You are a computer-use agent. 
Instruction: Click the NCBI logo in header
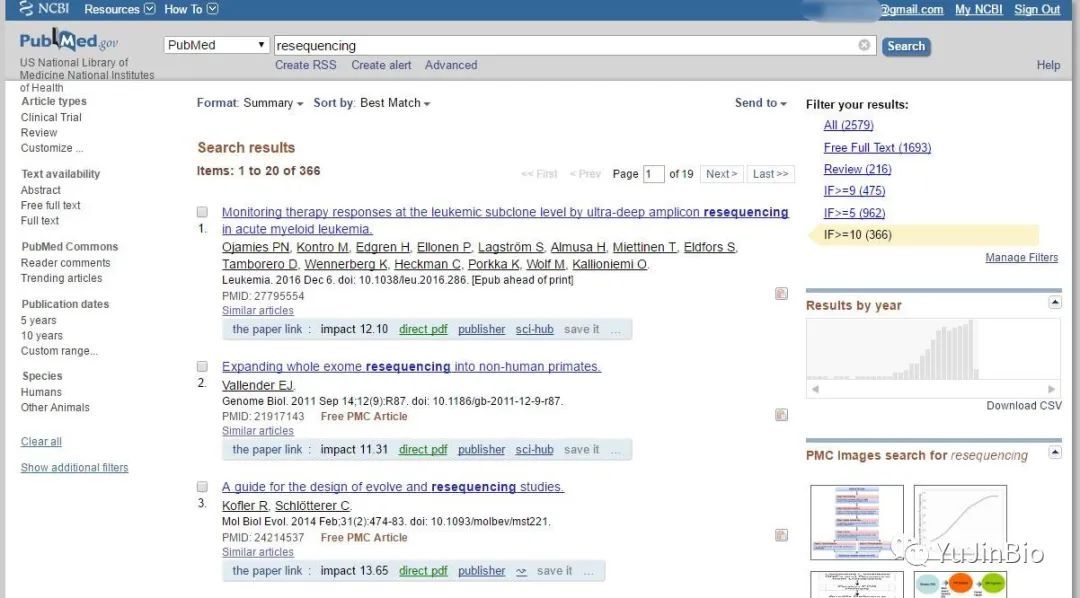44,9
